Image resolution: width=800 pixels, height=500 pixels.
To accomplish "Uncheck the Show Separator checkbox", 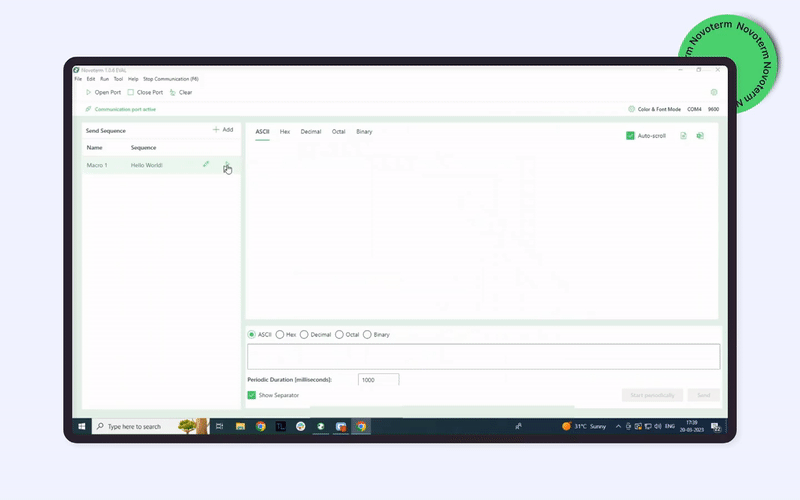I will click(251, 395).
